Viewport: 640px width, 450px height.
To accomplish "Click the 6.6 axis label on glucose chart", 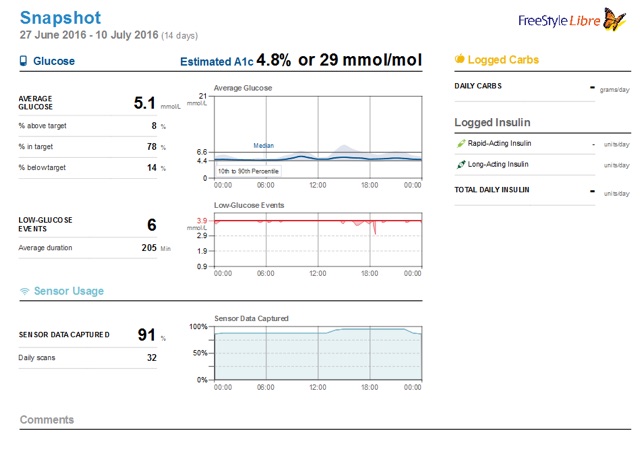I will click(x=202, y=152).
